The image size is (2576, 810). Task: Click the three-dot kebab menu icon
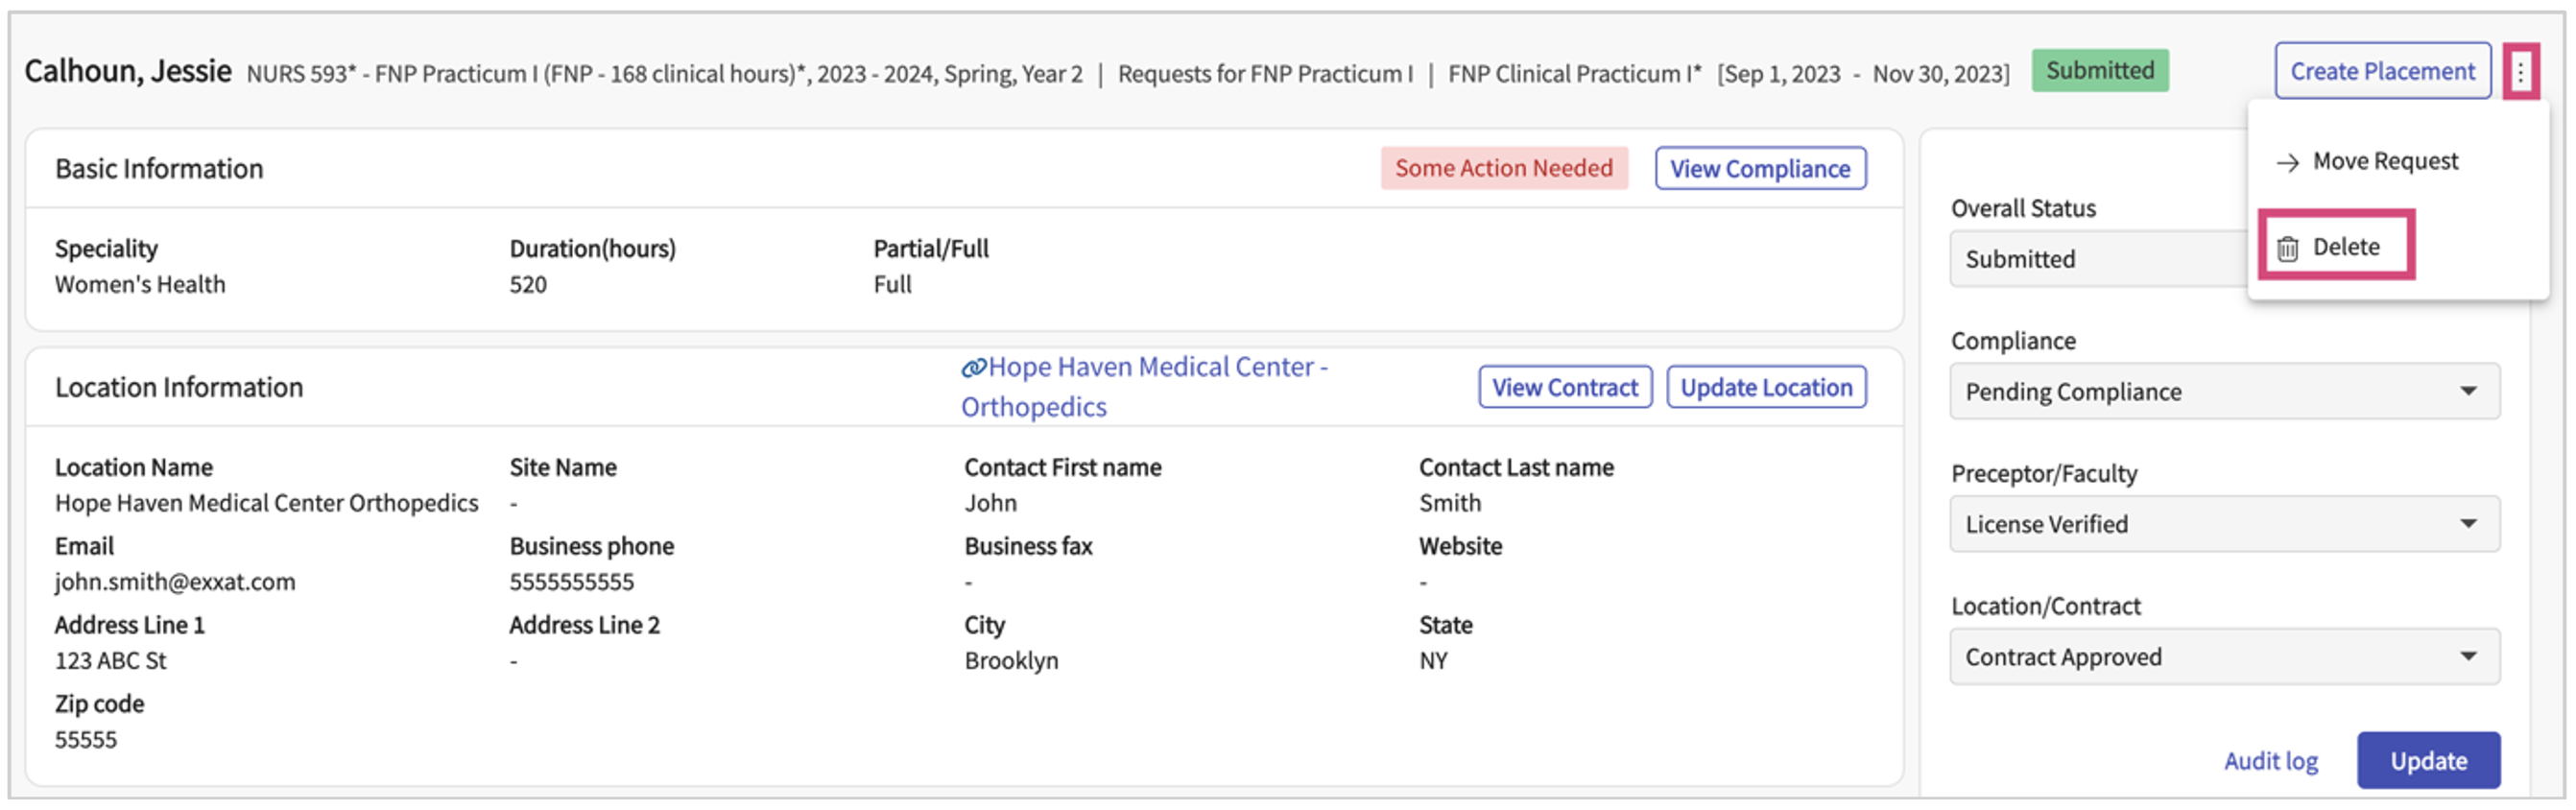point(2520,72)
